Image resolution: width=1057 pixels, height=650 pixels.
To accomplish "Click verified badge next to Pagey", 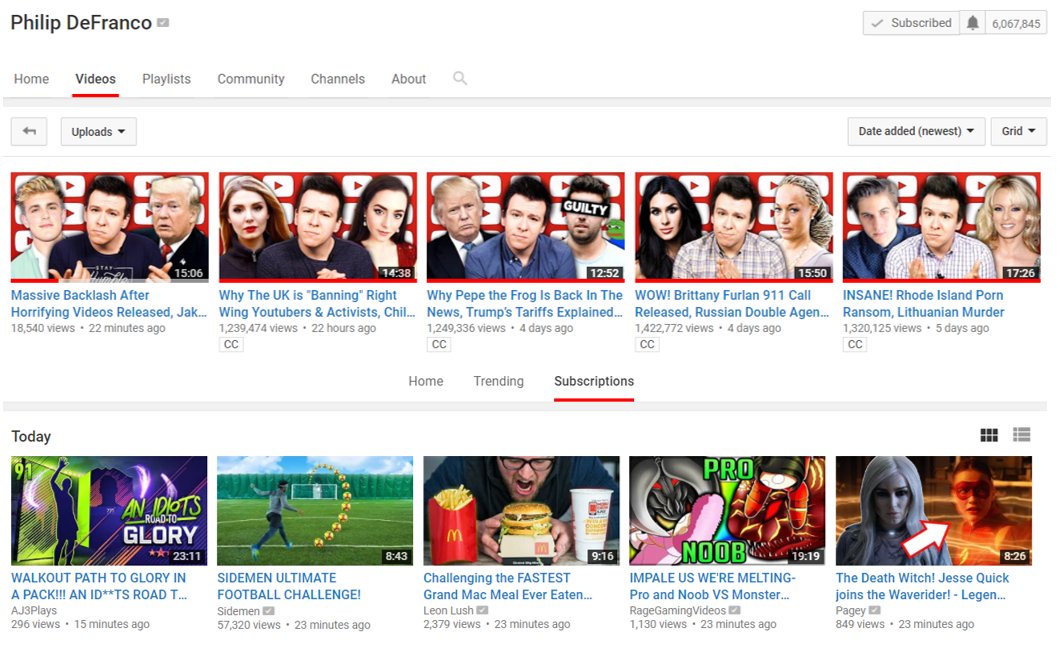I will point(874,610).
